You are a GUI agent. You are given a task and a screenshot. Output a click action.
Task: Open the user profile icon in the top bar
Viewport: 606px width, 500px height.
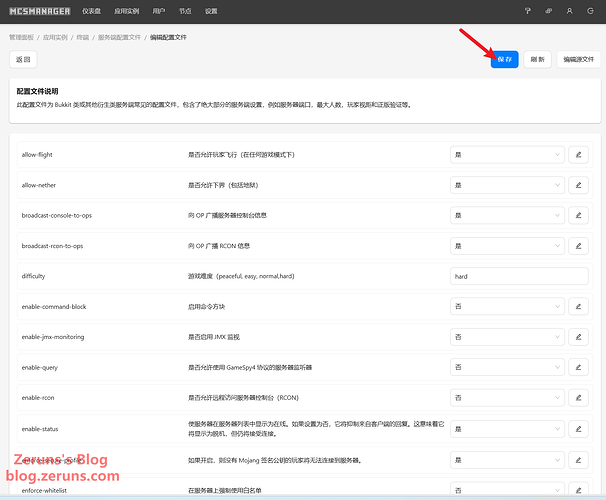pyautogui.click(x=569, y=11)
